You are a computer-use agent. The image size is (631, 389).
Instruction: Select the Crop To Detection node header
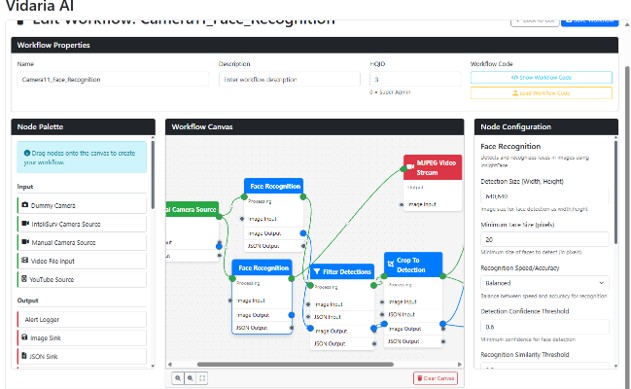413,265
